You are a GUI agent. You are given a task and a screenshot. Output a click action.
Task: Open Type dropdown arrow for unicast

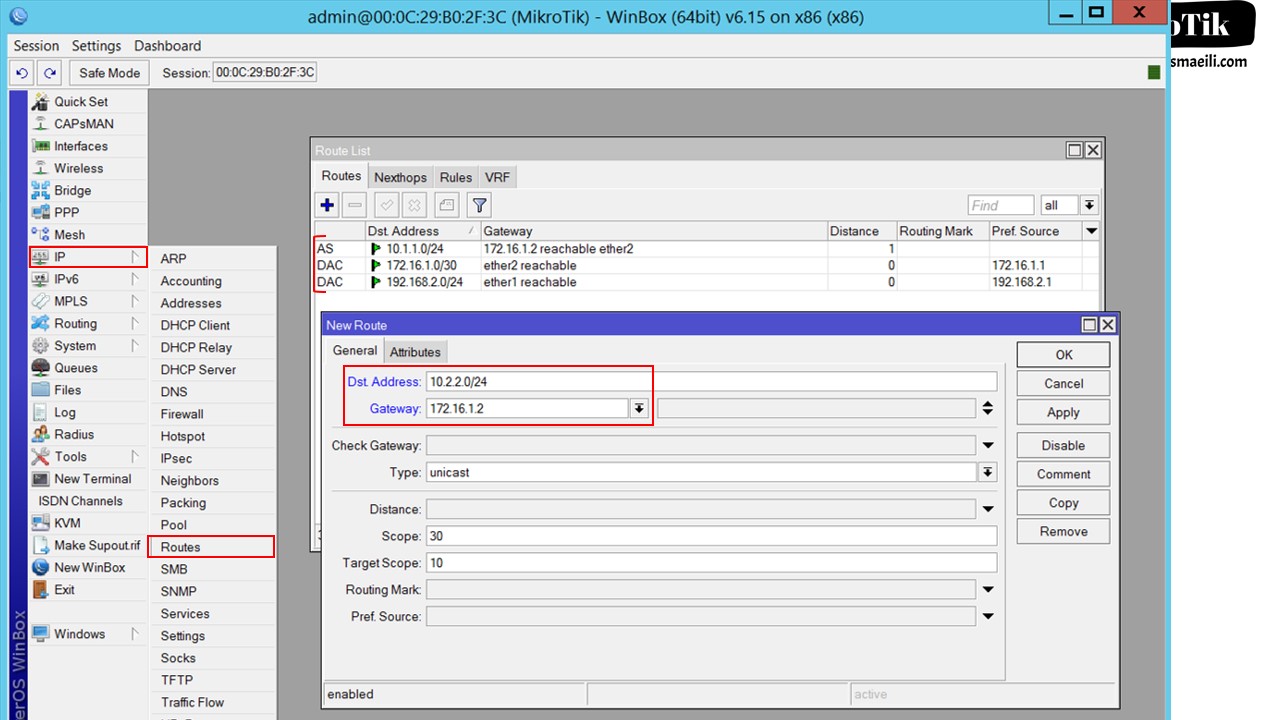click(988, 472)
